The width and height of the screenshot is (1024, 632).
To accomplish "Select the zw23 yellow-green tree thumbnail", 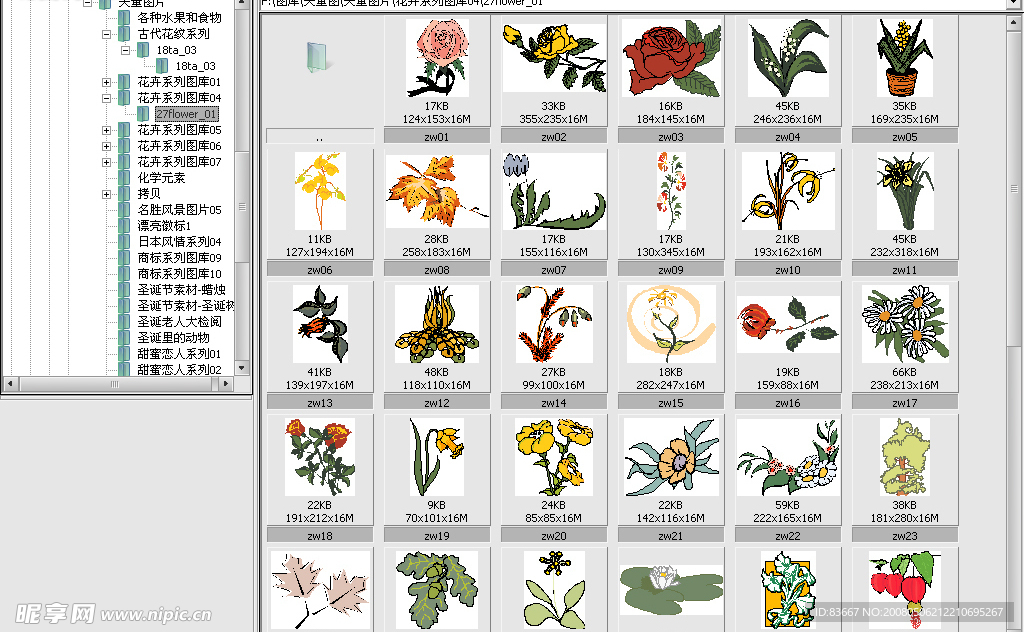I will point(905,457).
